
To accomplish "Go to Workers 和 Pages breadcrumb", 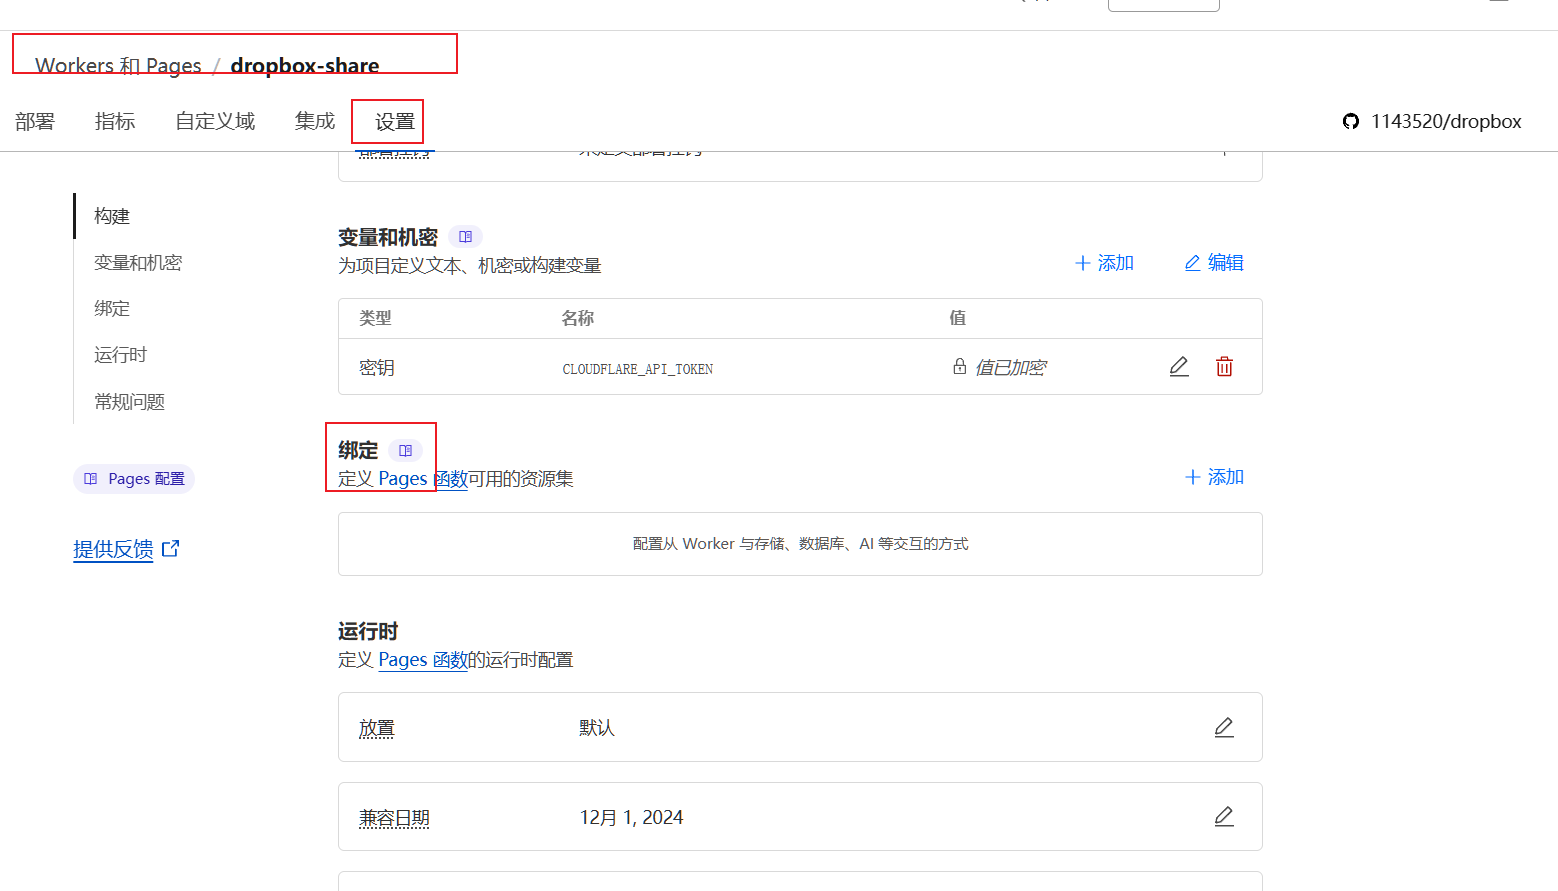I will [118, 66].
